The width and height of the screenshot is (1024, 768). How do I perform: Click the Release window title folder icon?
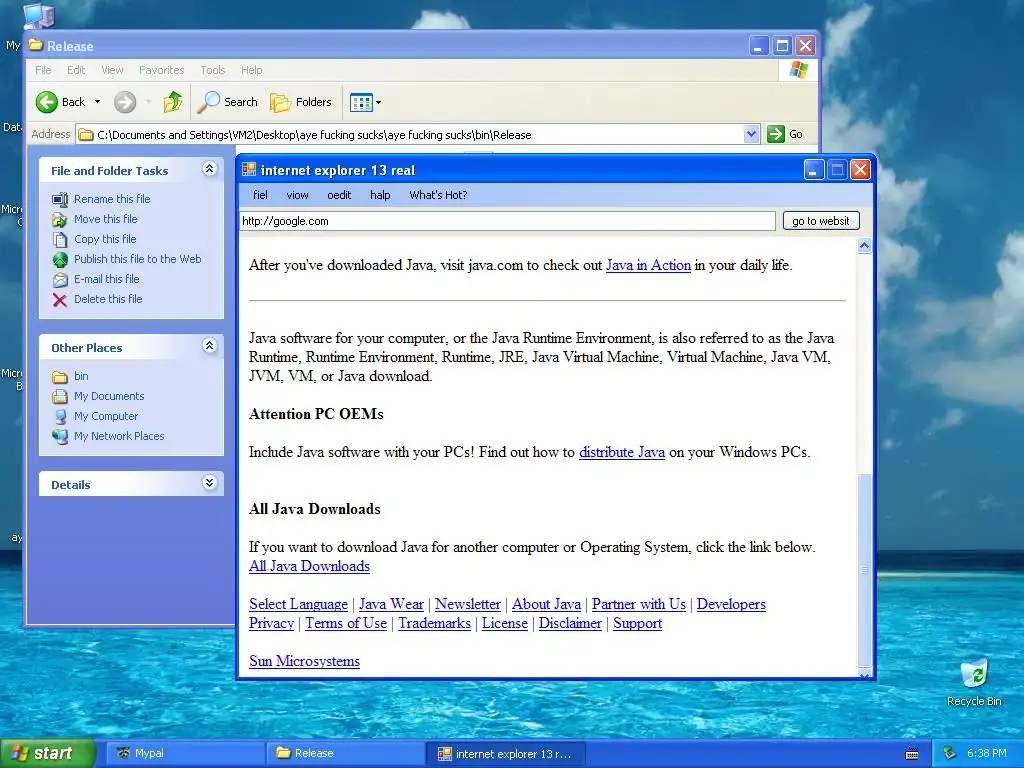(x=35, y=45)
